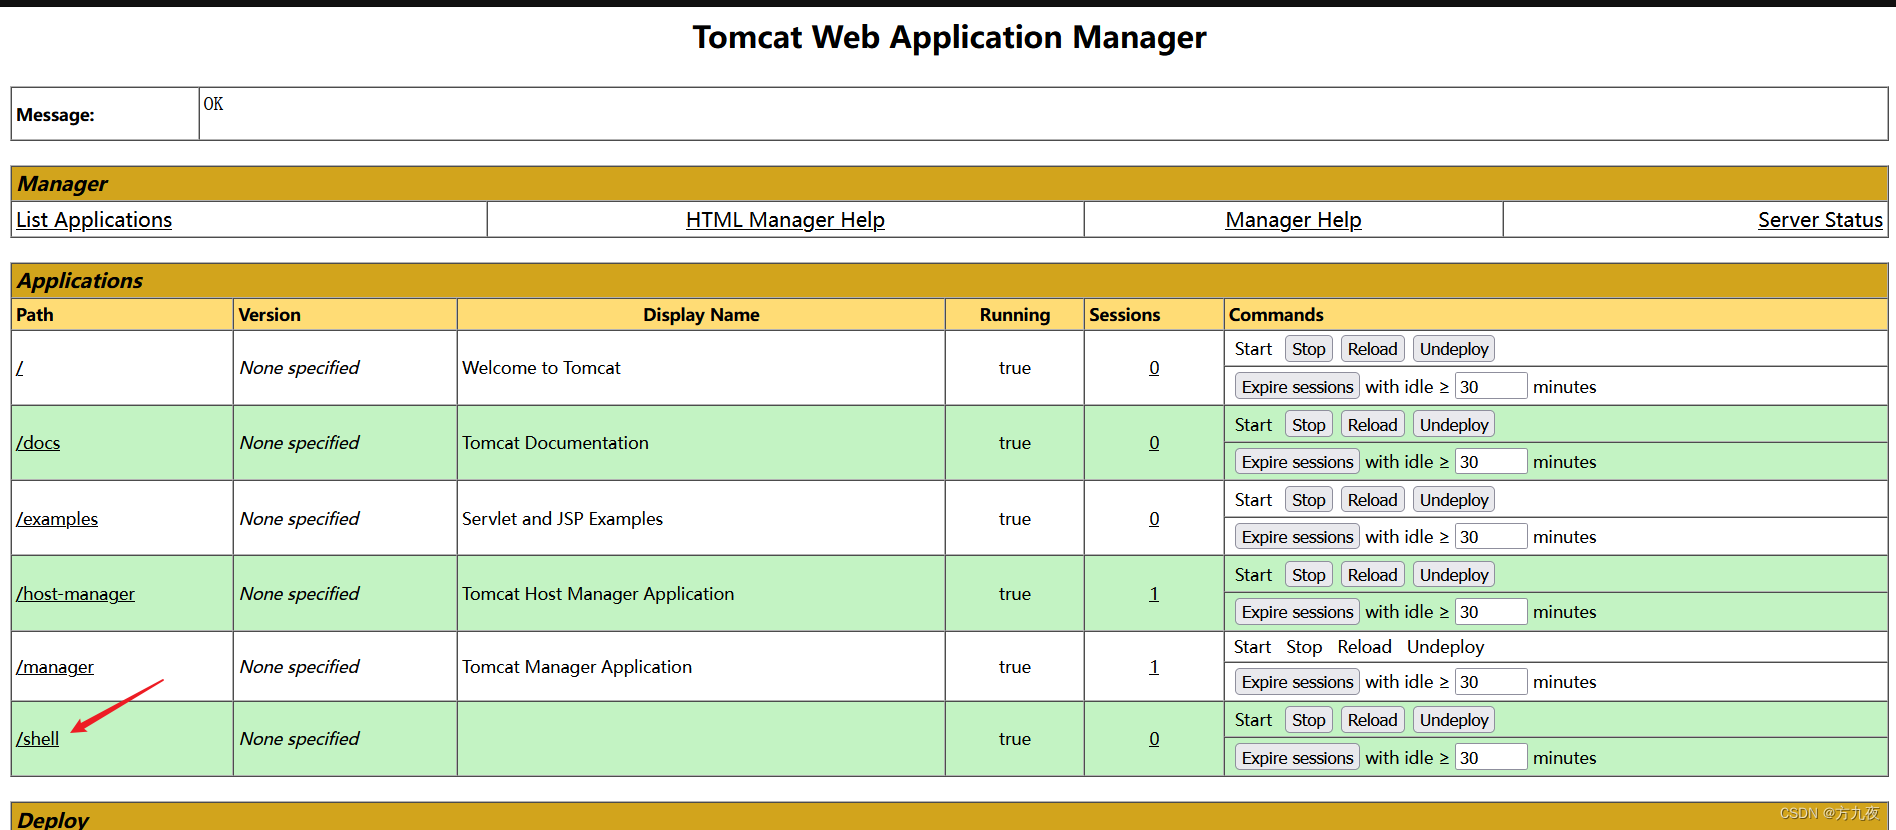1896x830 pixels.
Task: Focus idle minutes field for root app
Action: point(1491,387)
